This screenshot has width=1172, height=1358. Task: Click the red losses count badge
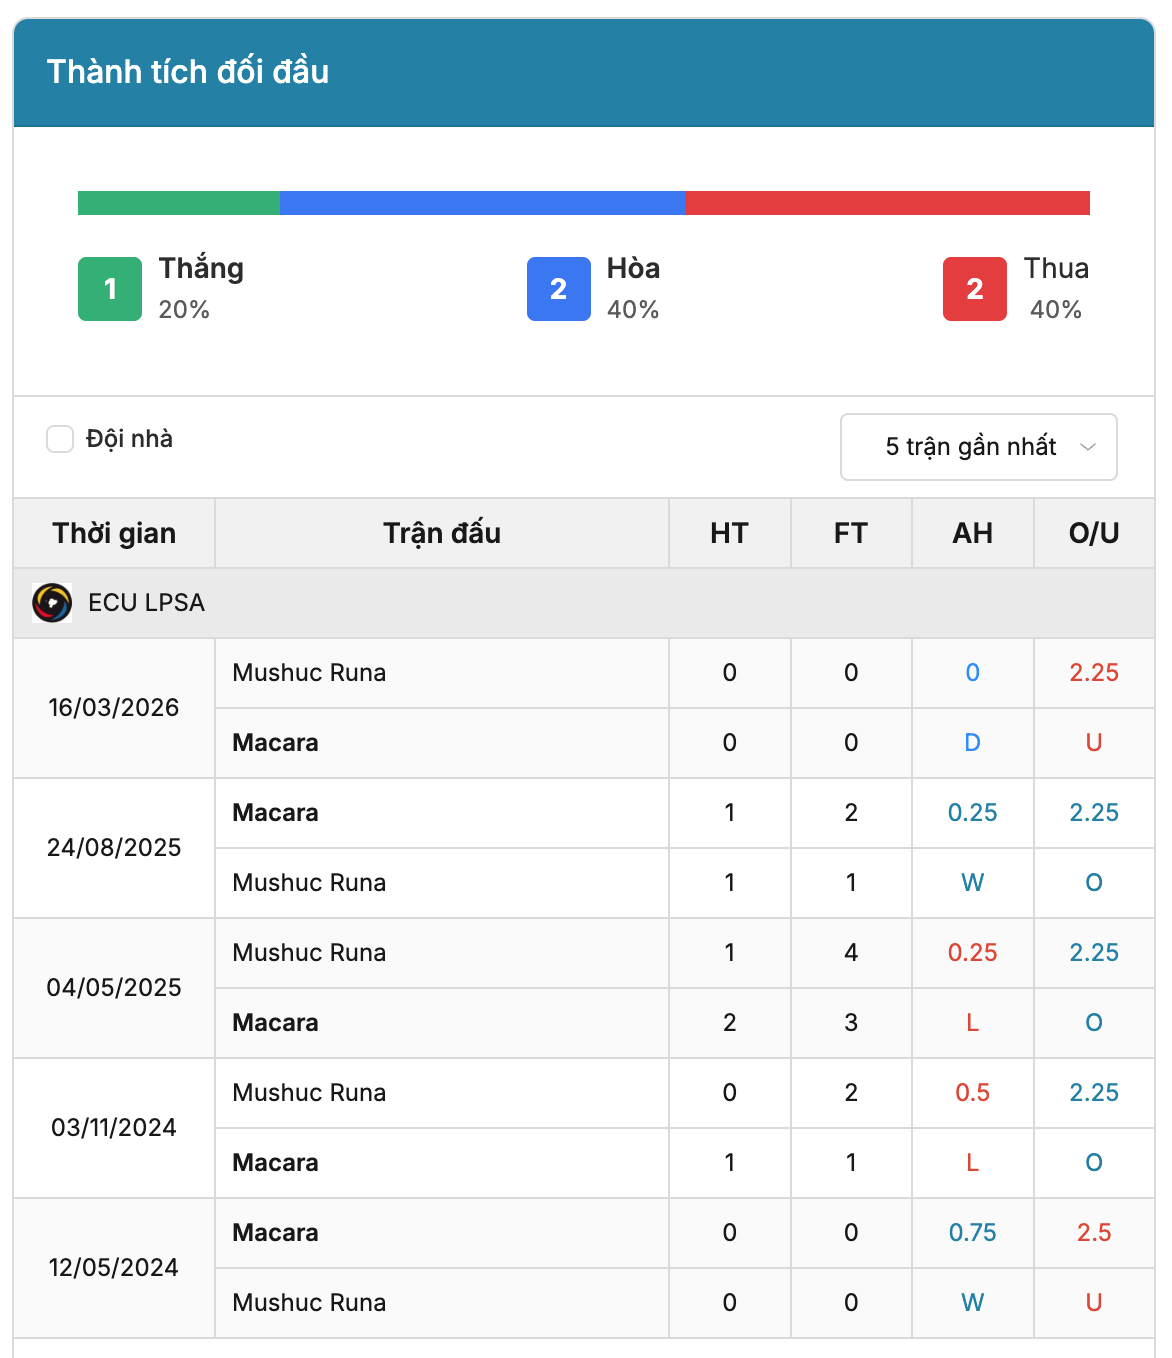[x=975, y=289]
